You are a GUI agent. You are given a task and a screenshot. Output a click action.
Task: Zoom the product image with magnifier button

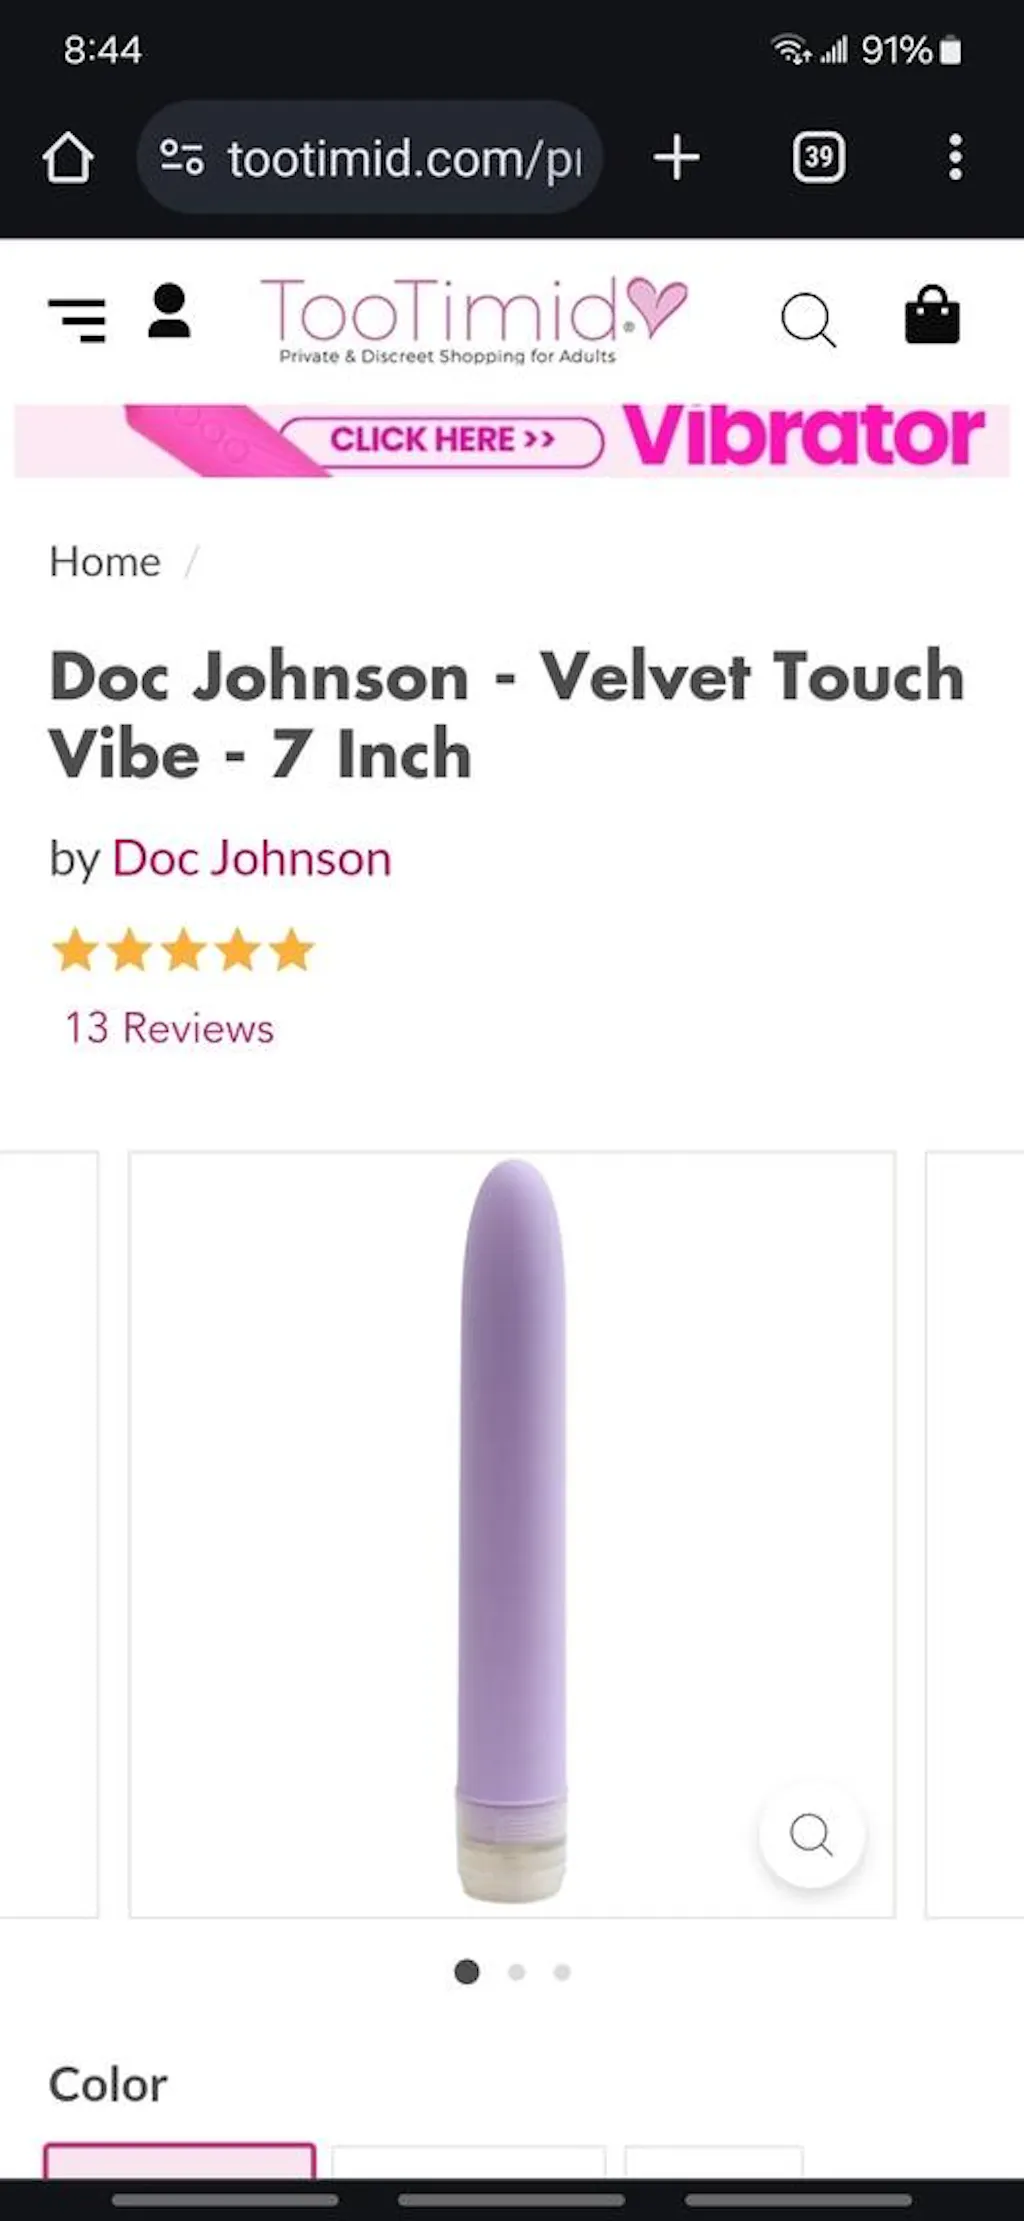(811, 1835)
